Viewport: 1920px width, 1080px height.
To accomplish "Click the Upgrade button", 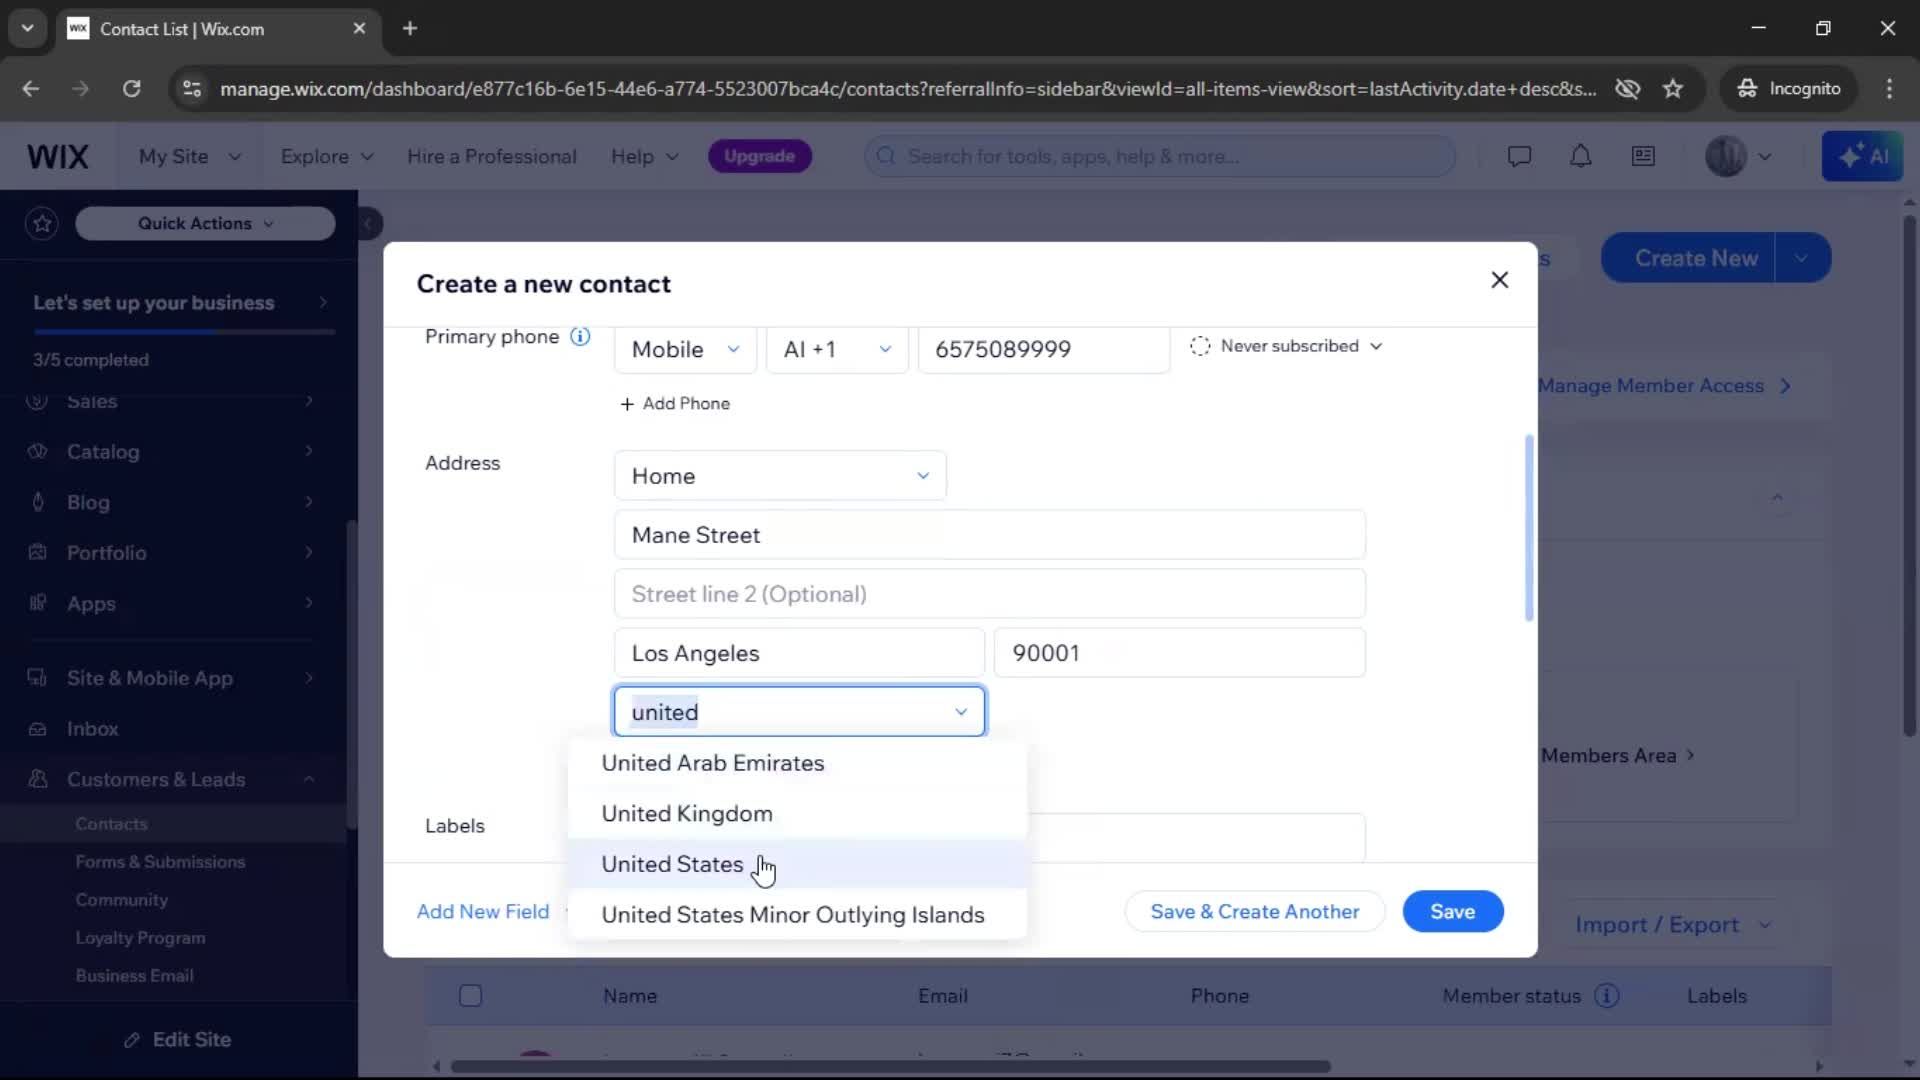I will click(x=759, y=156).
